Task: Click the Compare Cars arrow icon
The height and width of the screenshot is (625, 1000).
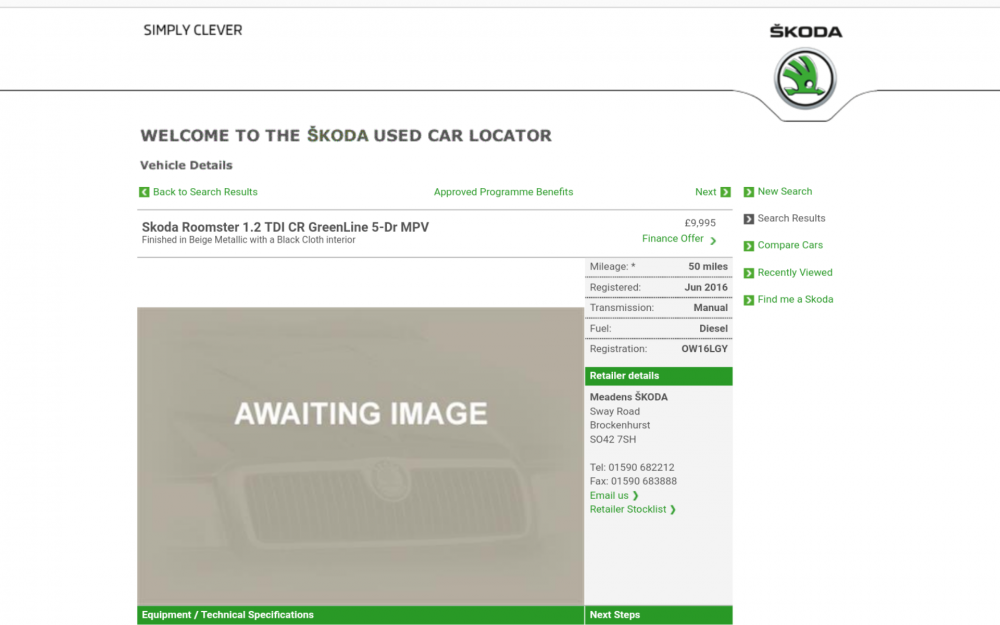Action: (x=749, y=246)
